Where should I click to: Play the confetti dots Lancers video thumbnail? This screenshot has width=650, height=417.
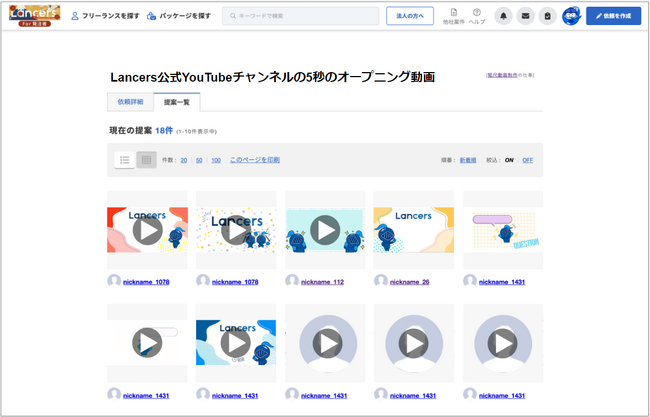(236, 230)
